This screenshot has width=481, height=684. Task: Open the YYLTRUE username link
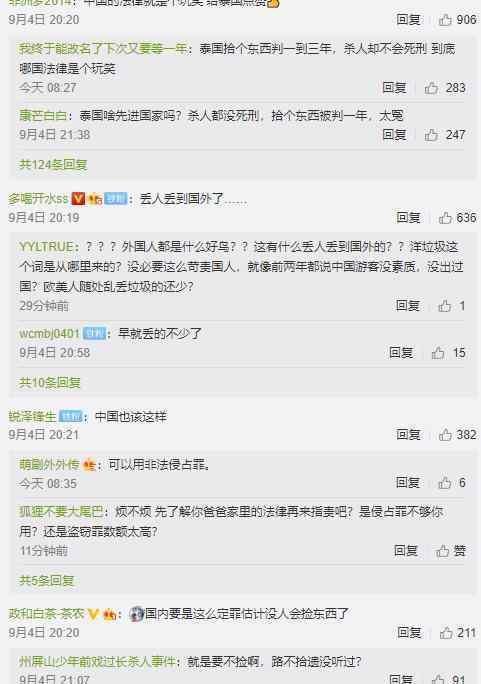47,246
